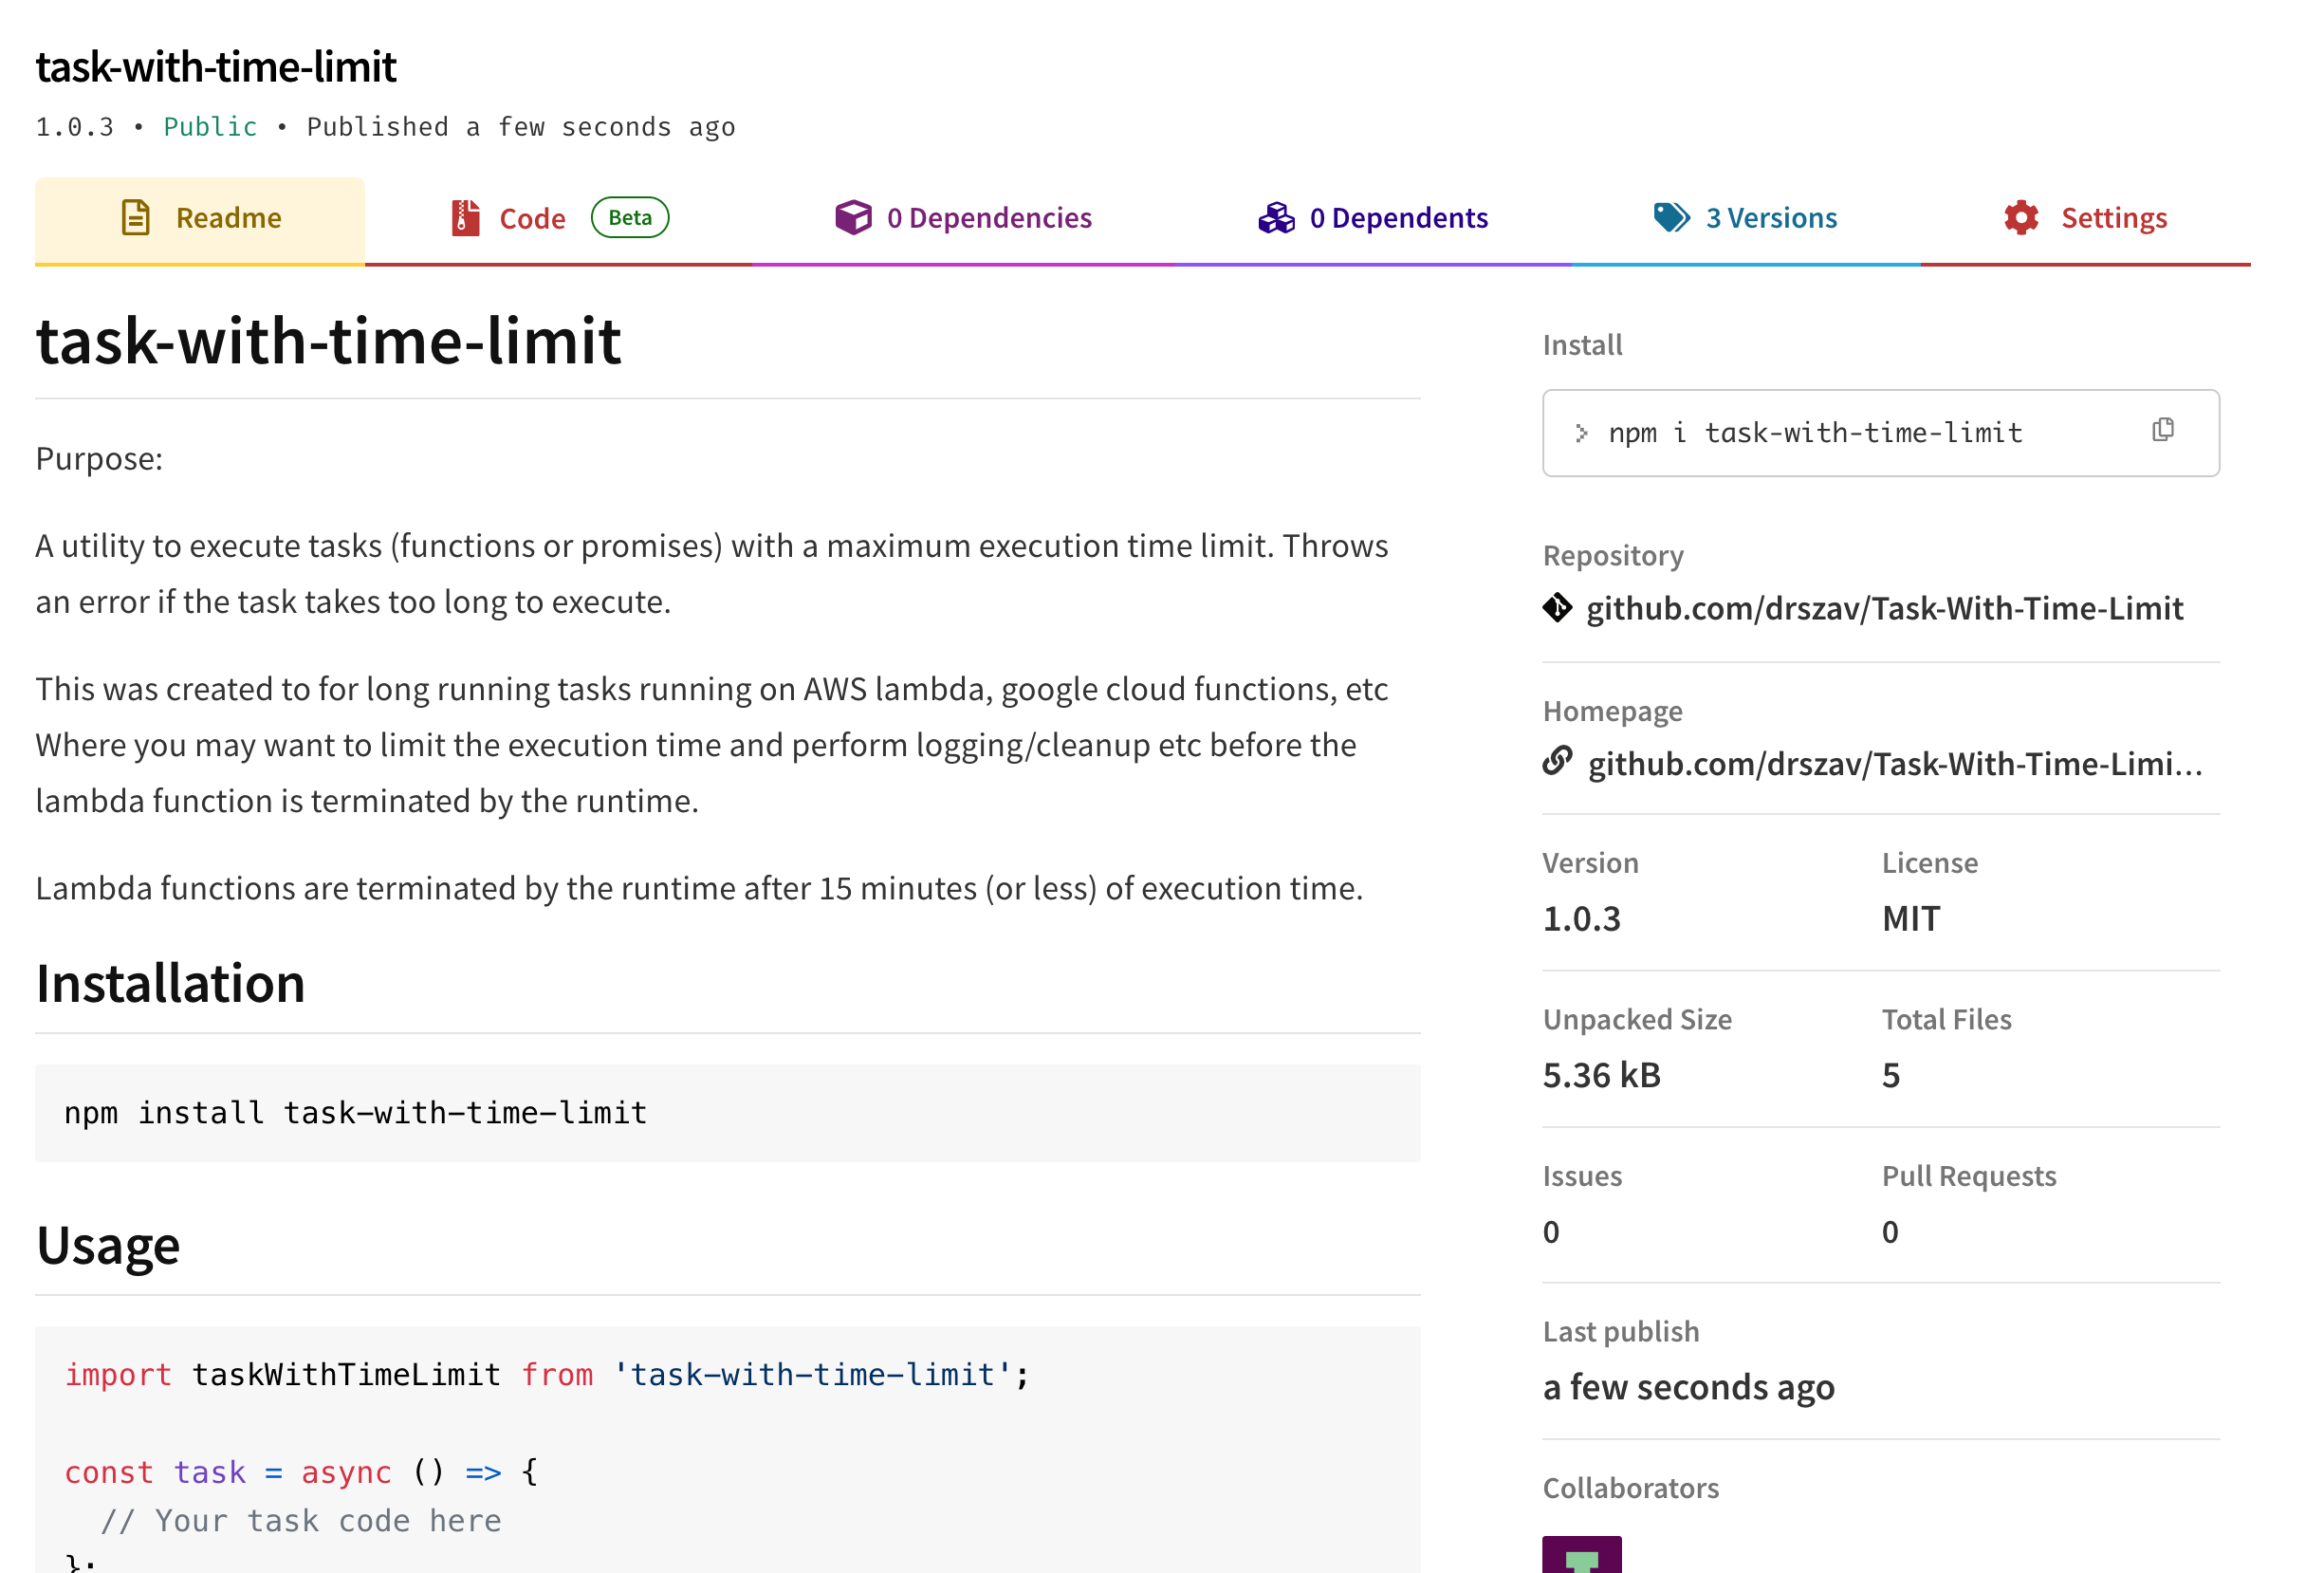Click the Repository label
This screenshot has height=1573, width=2324.
click(x=1613, y=556)
